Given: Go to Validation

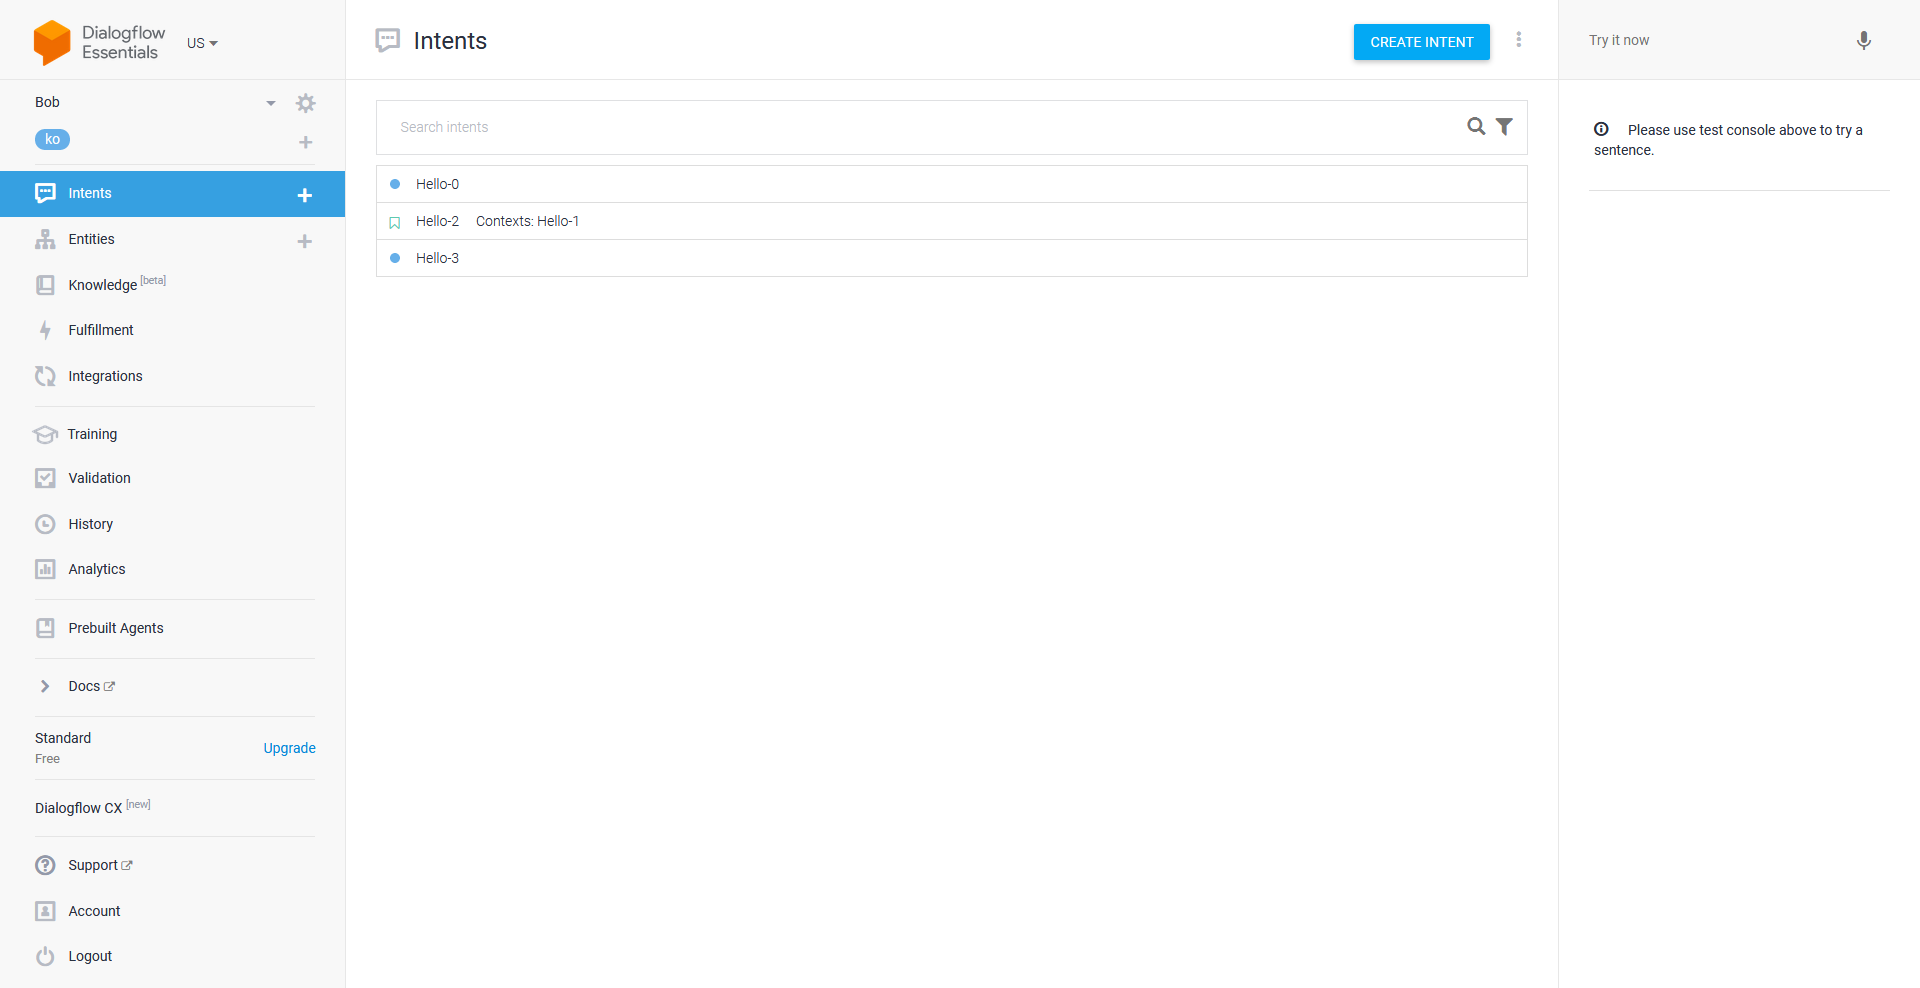Looking at the screenshot, I should point(99,478).
